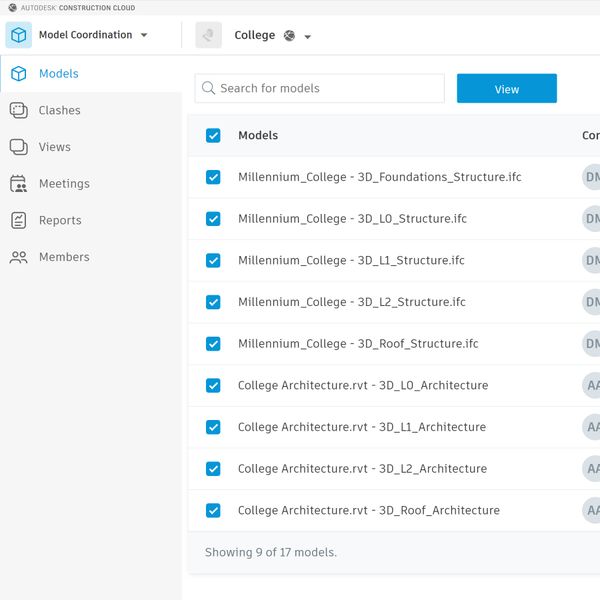Uncheck the select-all Models header checkbox
600x600 pixels.
click(213, 136)
